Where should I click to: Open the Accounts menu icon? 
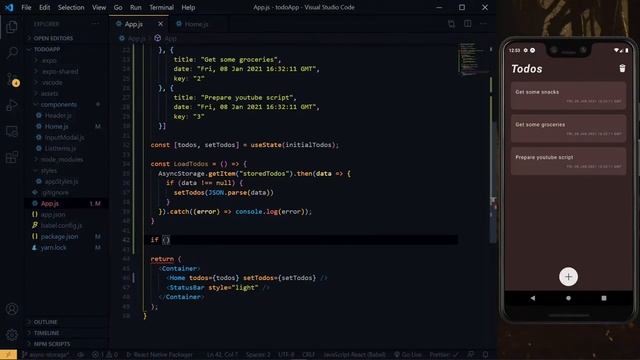[x=12, y=309]
